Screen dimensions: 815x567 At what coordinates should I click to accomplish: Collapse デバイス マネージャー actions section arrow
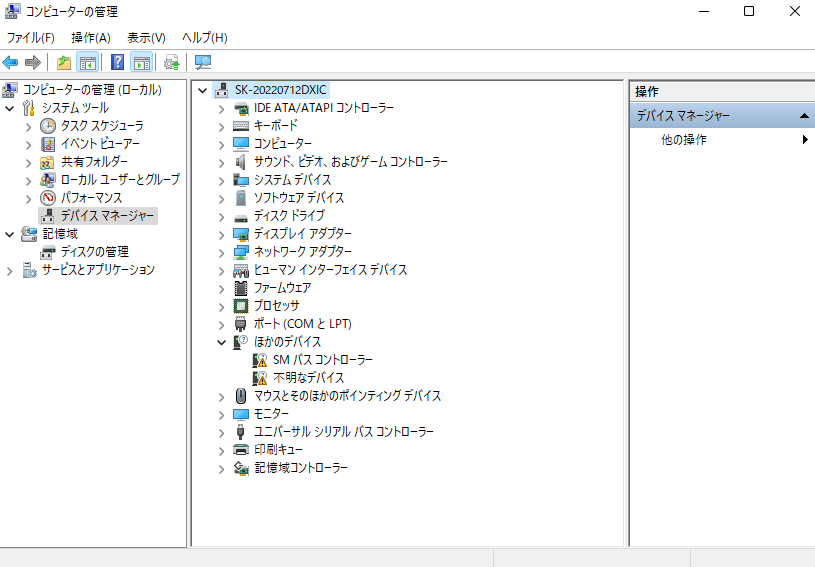pos(804,115)
